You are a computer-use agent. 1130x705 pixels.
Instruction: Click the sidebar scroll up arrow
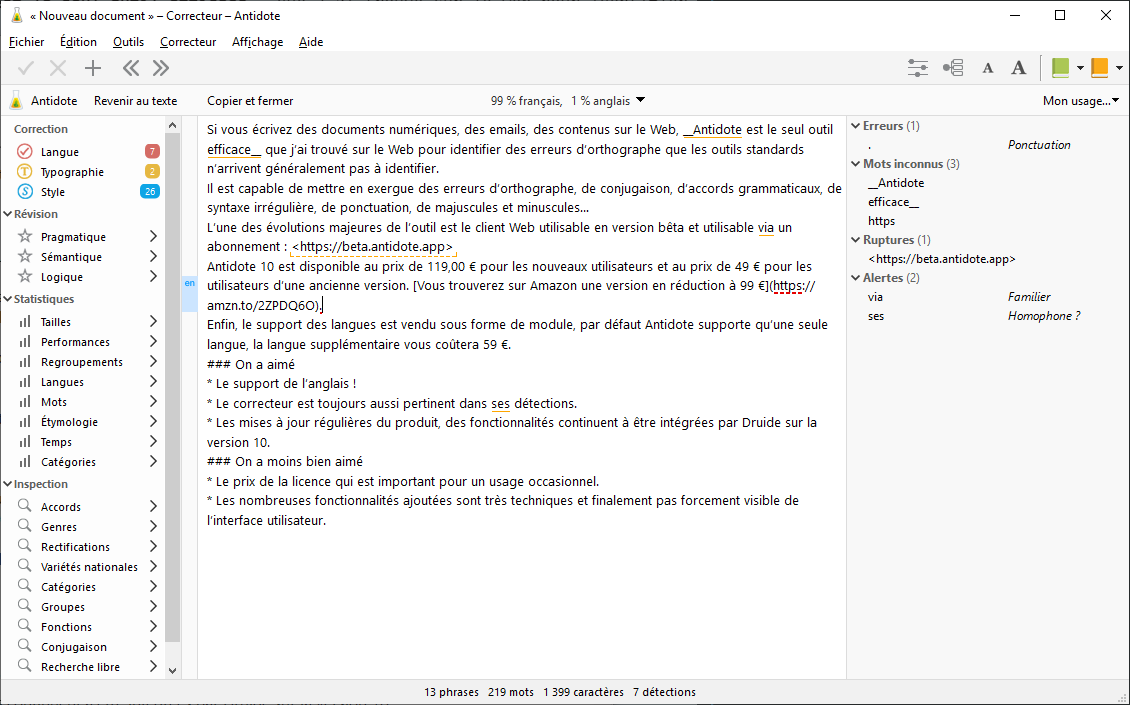click(172, 125)
